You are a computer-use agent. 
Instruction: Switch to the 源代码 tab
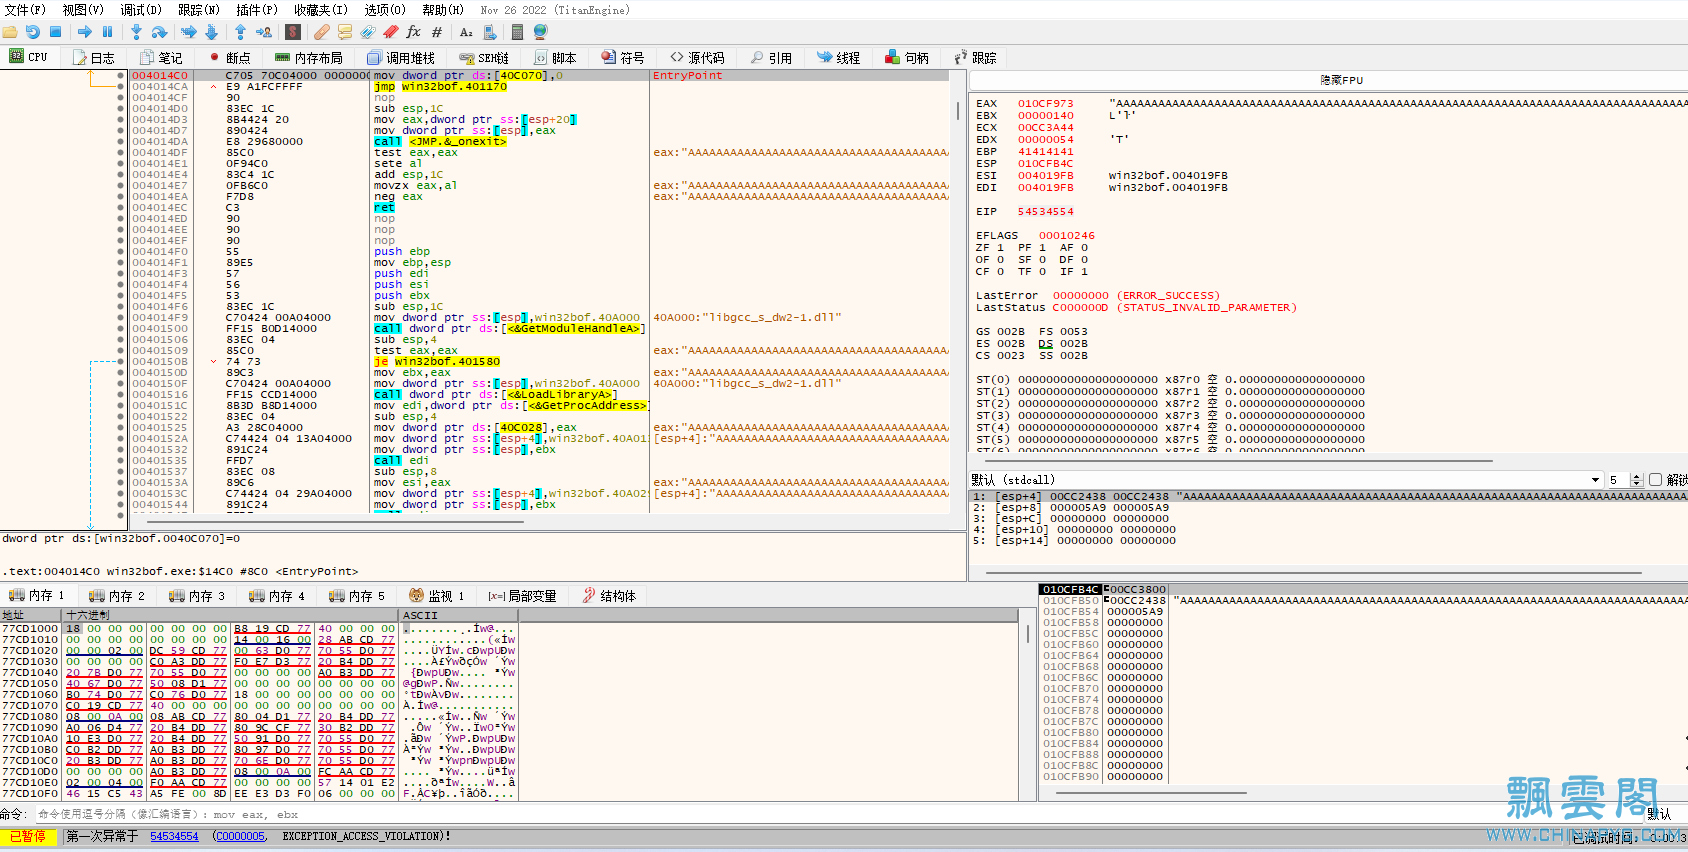[x=698, y=58]
